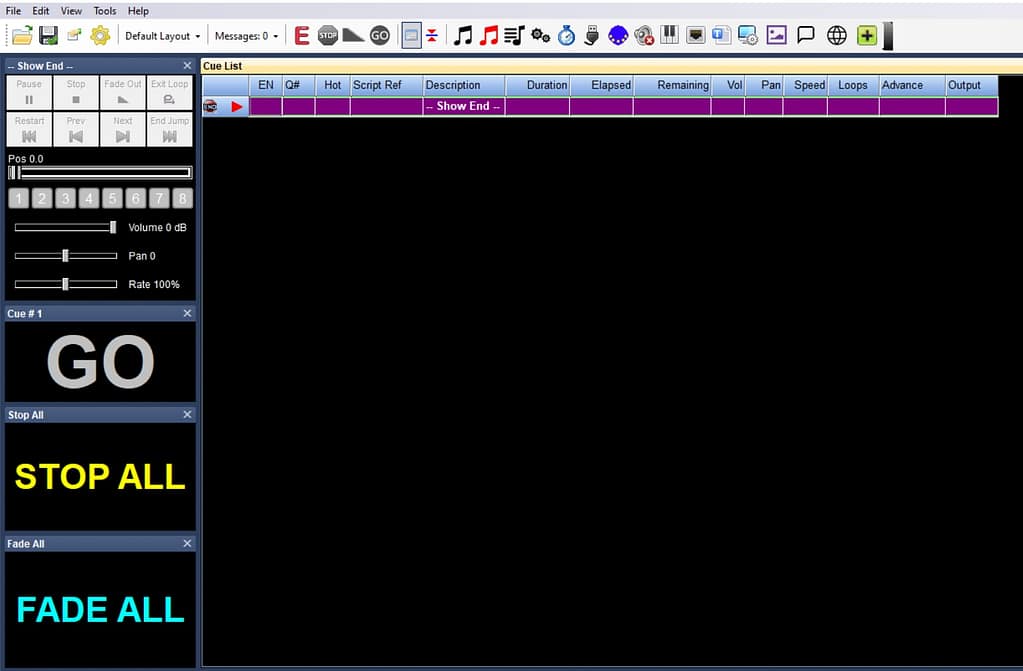Image resolution: width=1023 pixels, height=671 pixels.
Task: Click the green plus add icon on the toolbar
Action: (864, 35)
